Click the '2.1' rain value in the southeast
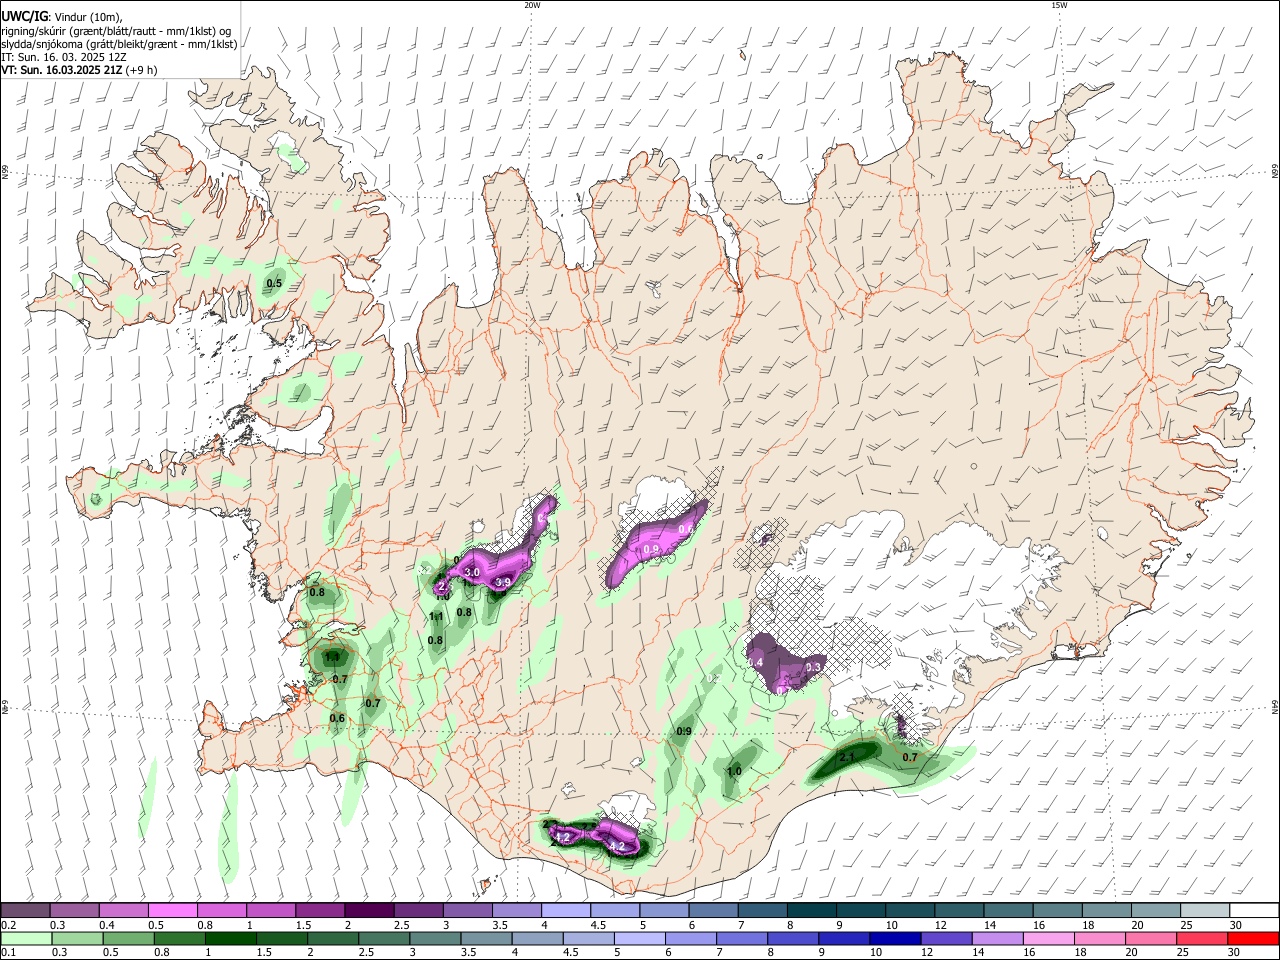This screenshot has height=960, width=1280. tap(846, 757)
